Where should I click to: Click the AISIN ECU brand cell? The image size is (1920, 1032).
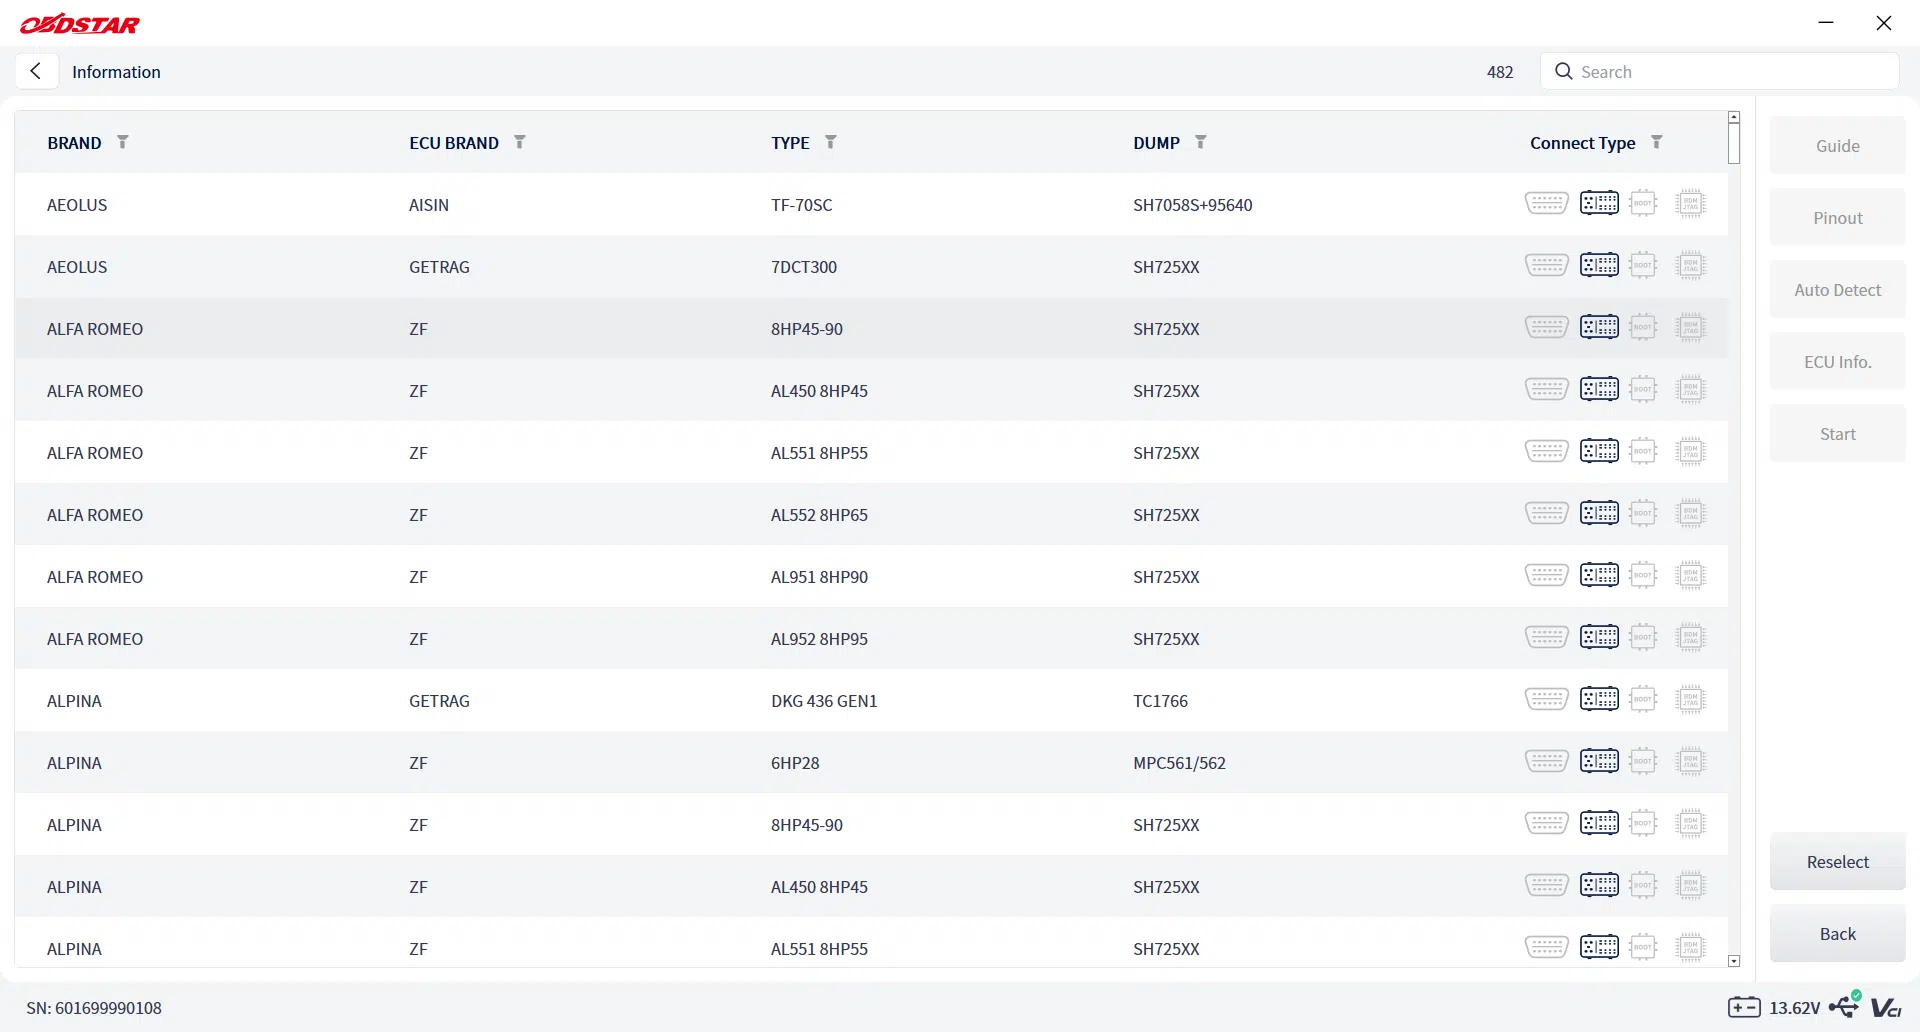pos(429,205)
